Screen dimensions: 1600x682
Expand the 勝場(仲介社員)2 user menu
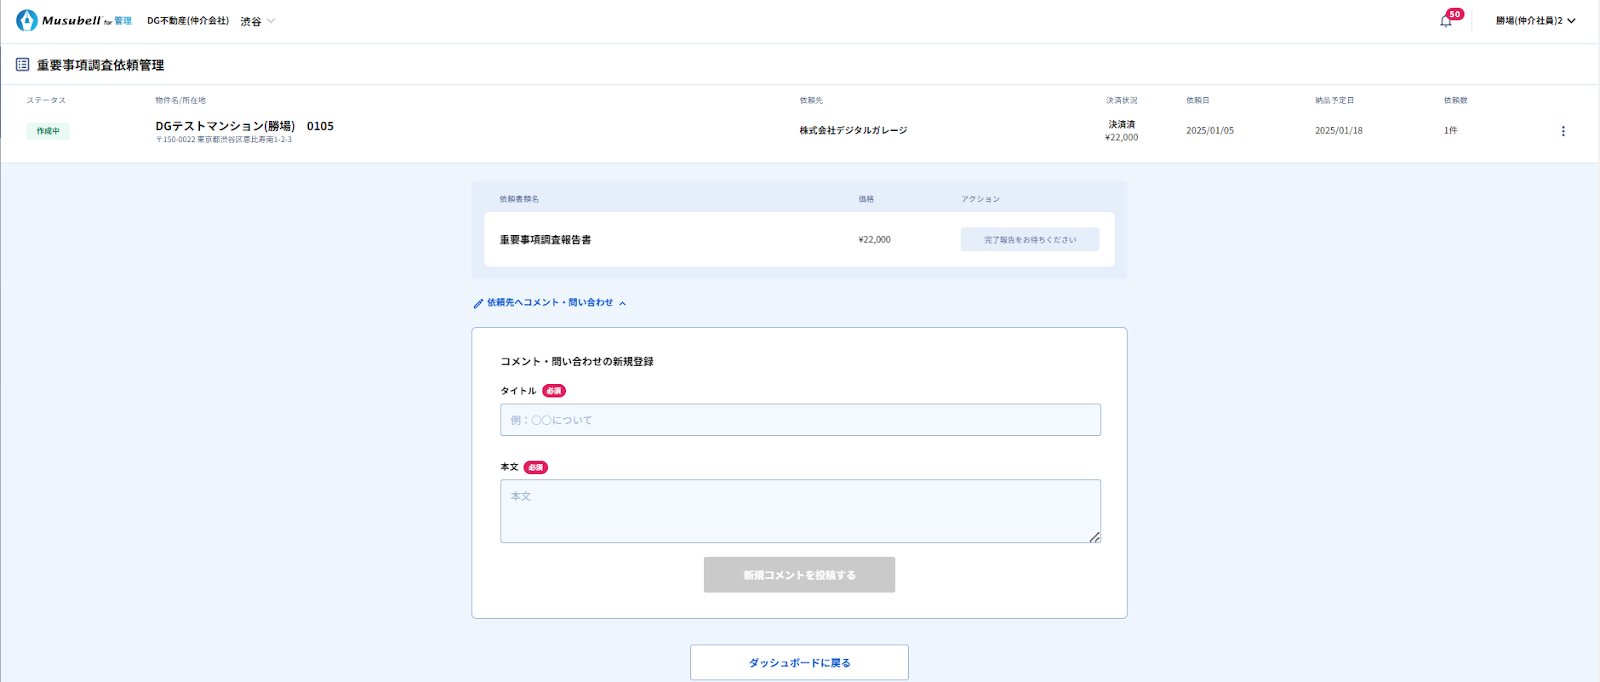[1535, 21]
